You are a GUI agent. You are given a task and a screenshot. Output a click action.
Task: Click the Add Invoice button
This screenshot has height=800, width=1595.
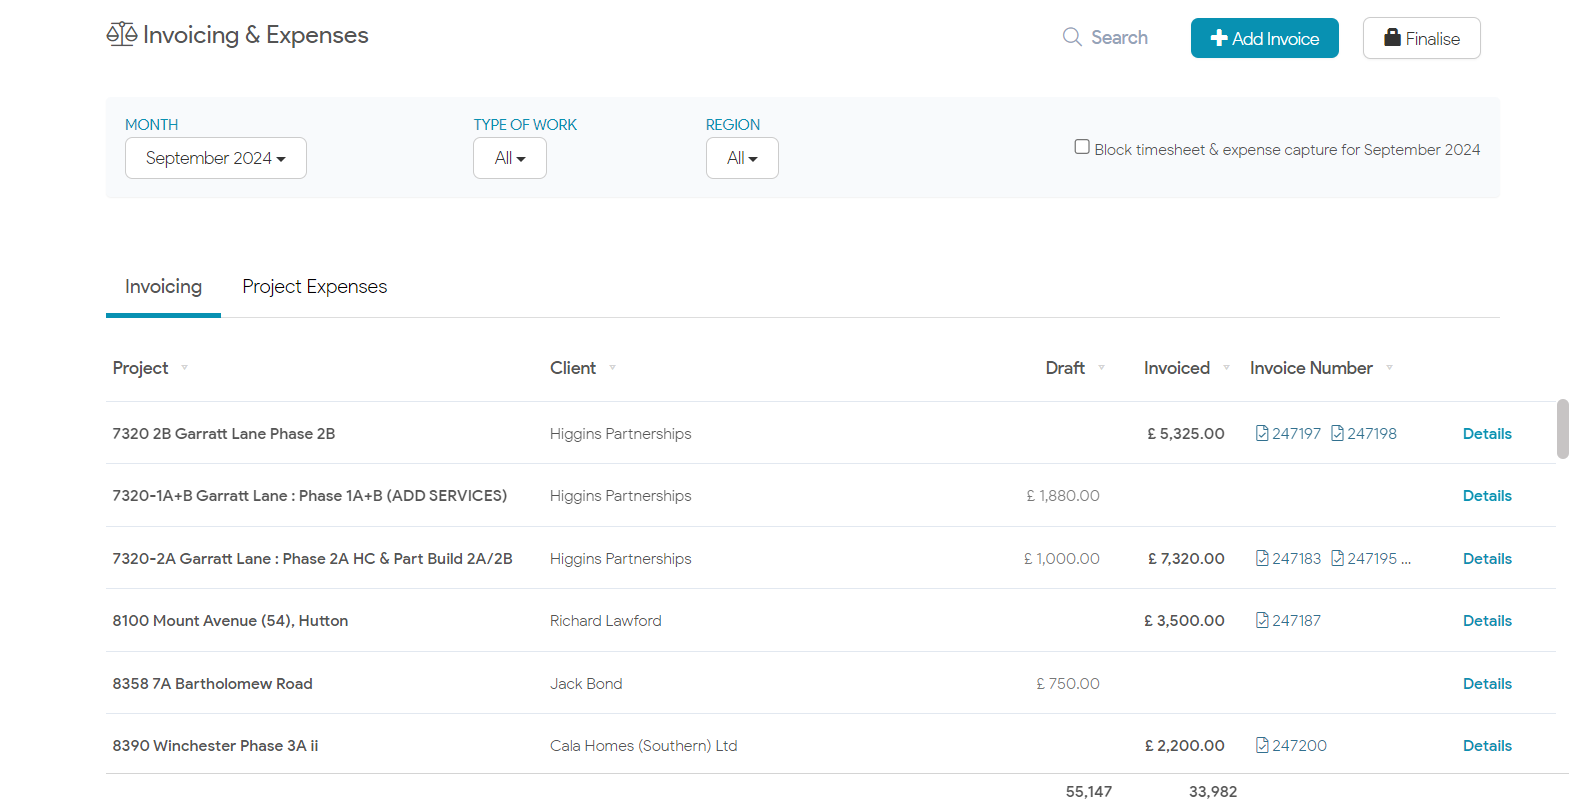click(x=1264, y=38)
